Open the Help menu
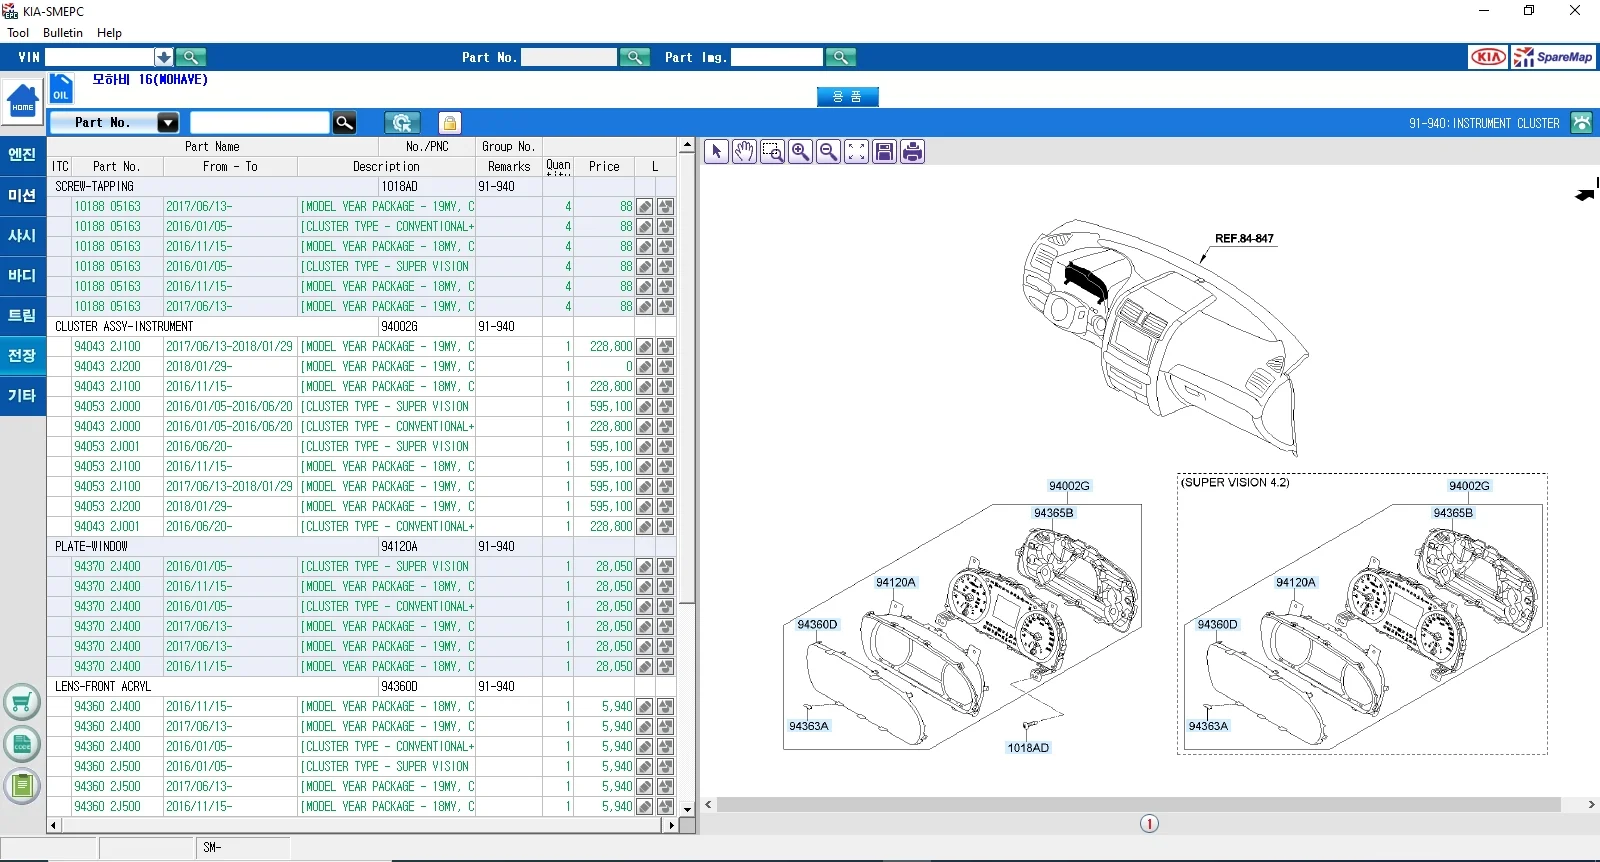The image size is (1600, 862). point(109,33)
